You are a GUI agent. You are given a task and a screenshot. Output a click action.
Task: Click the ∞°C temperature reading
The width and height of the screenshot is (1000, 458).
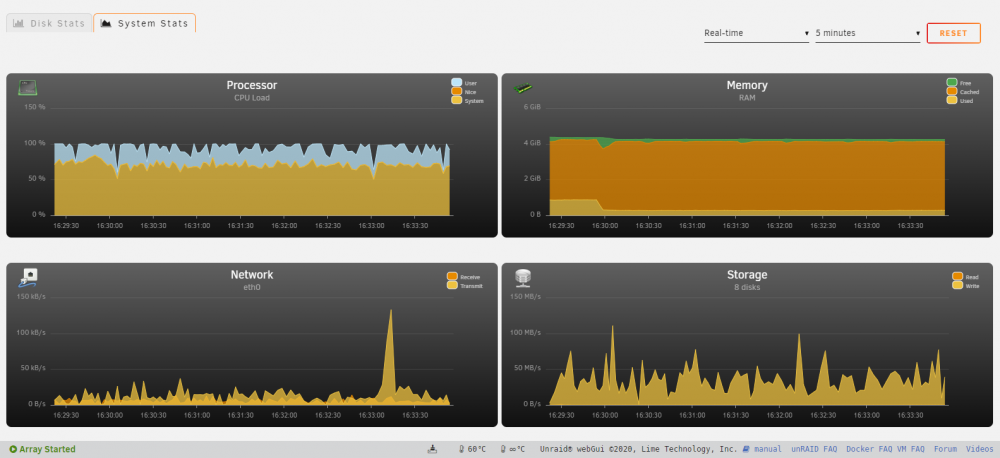[513, 449]
